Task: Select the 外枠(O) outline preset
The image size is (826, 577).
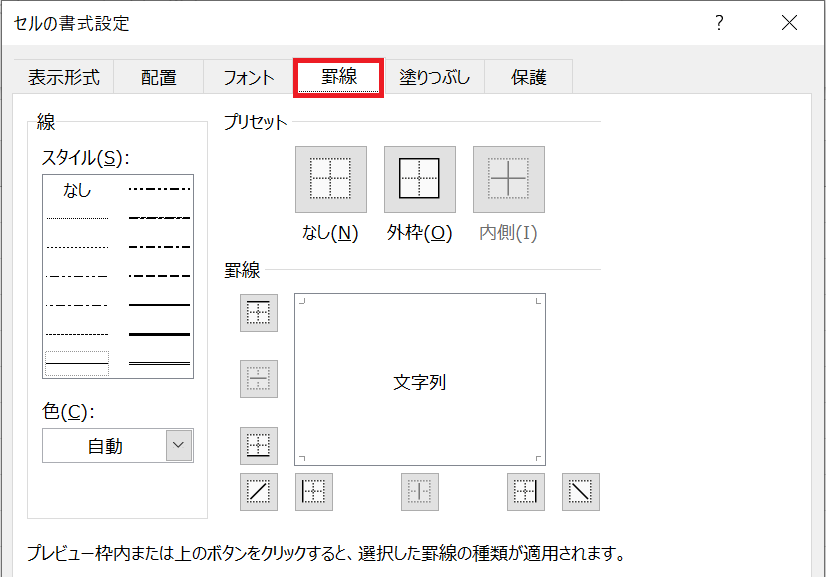Action: pyautogui.click(x=419, y=180)
